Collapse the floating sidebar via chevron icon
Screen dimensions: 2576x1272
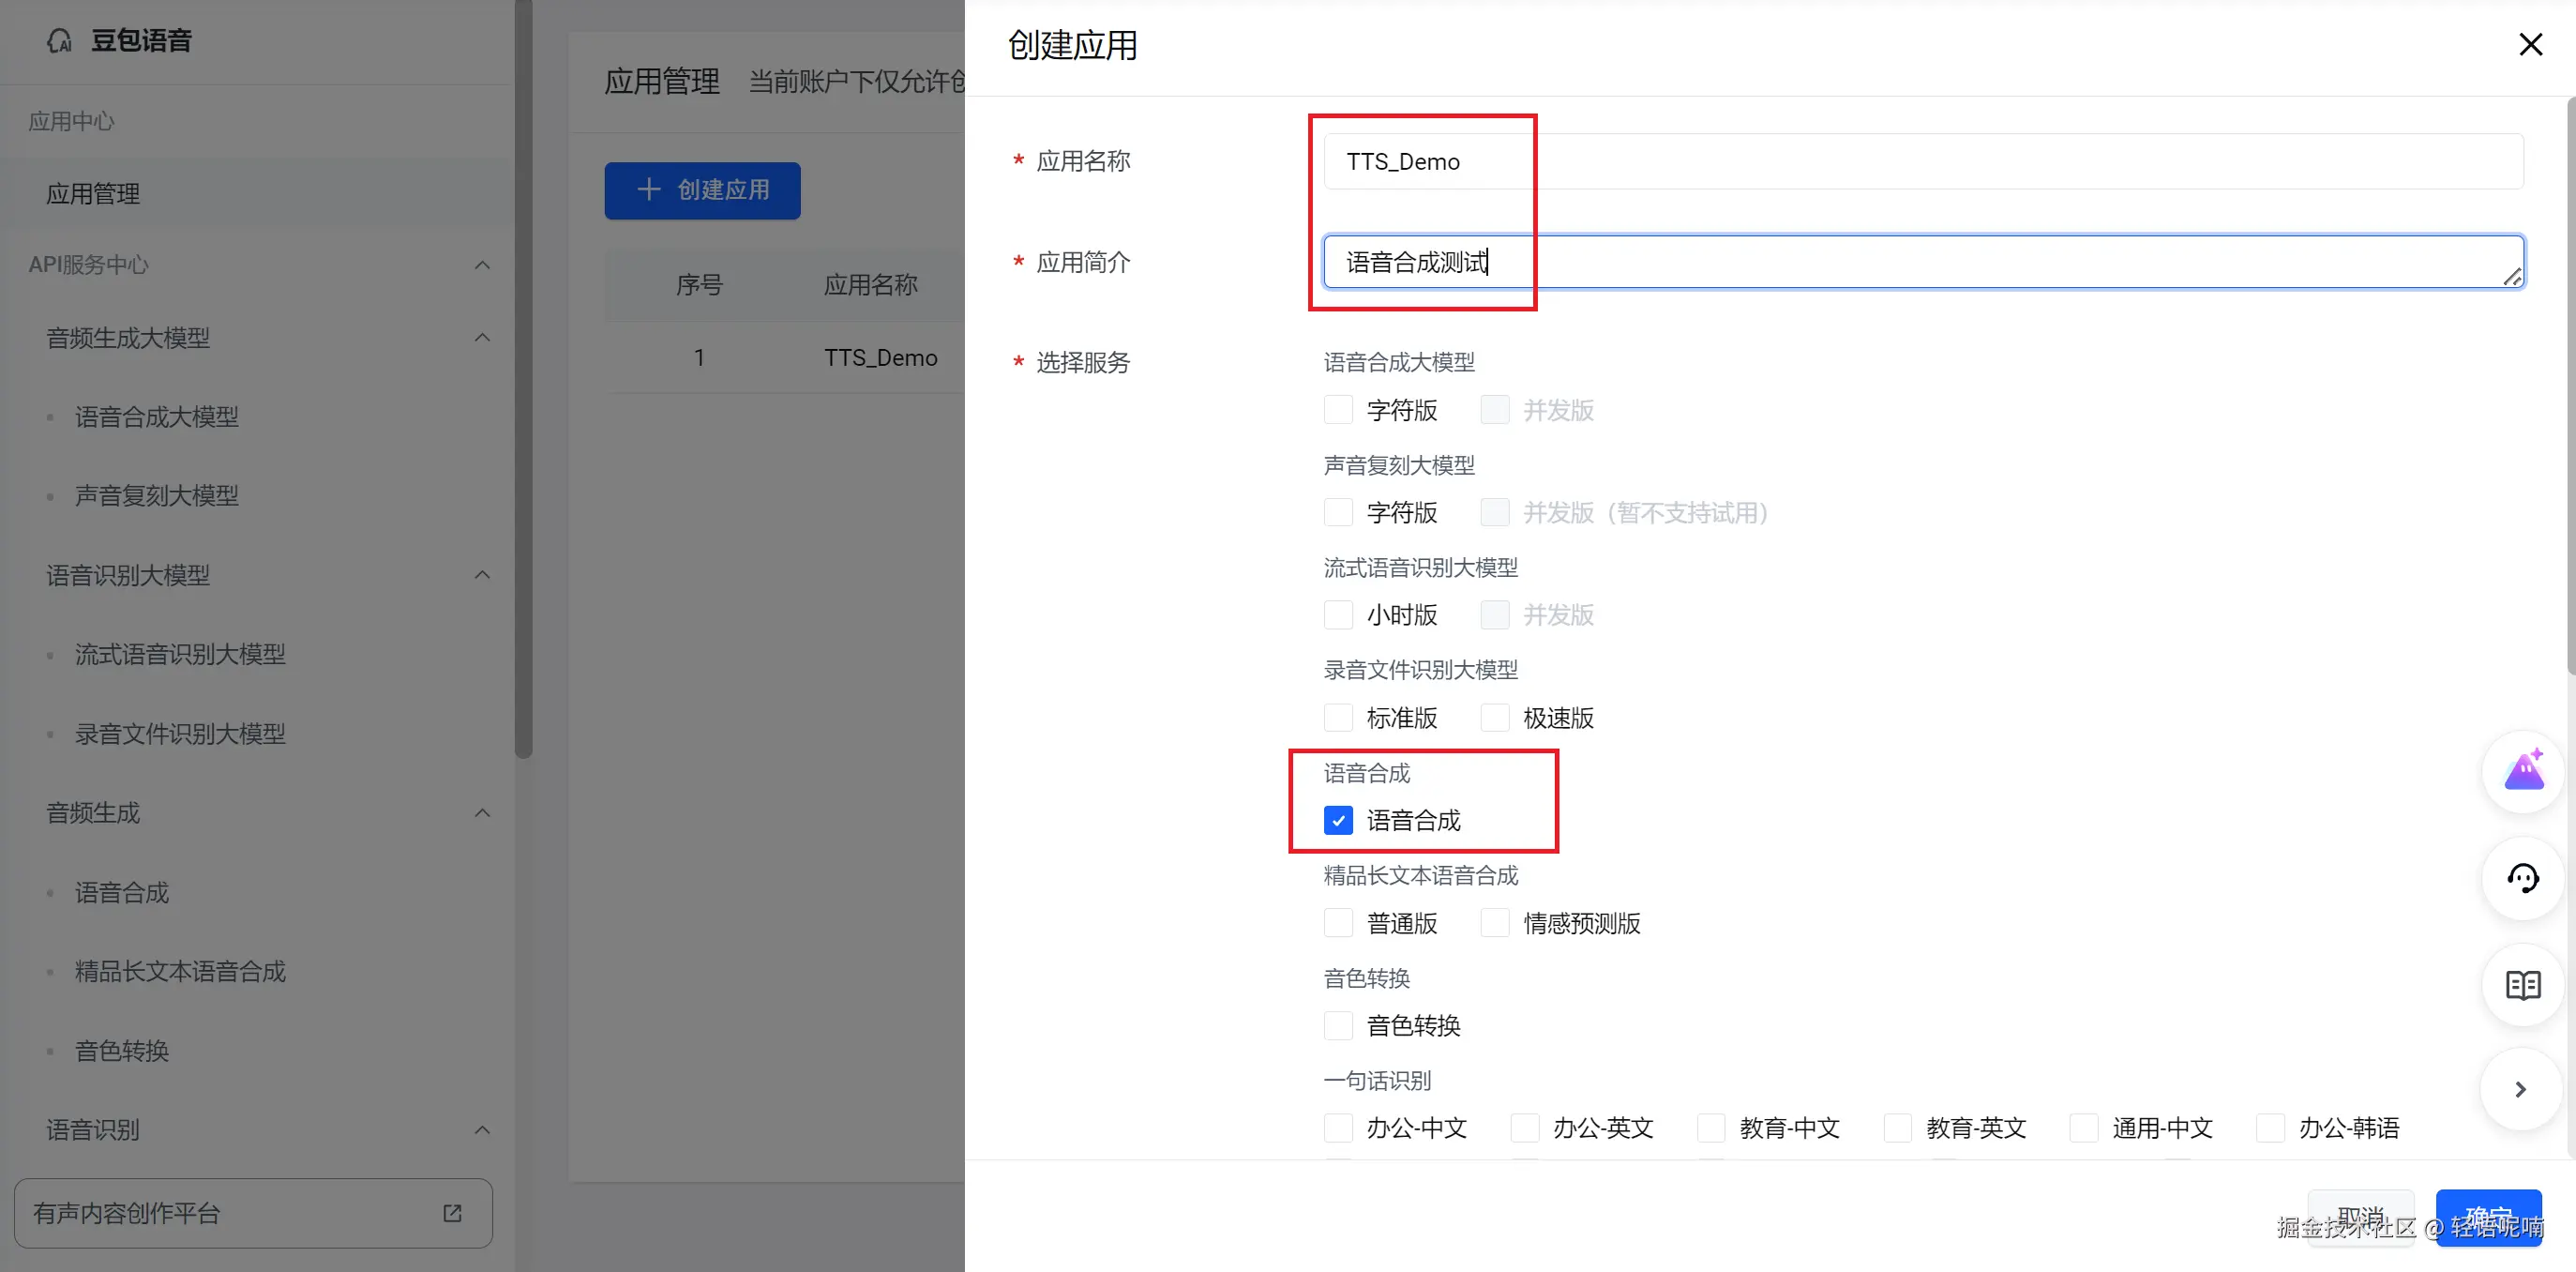(x=2523, y=1090)
